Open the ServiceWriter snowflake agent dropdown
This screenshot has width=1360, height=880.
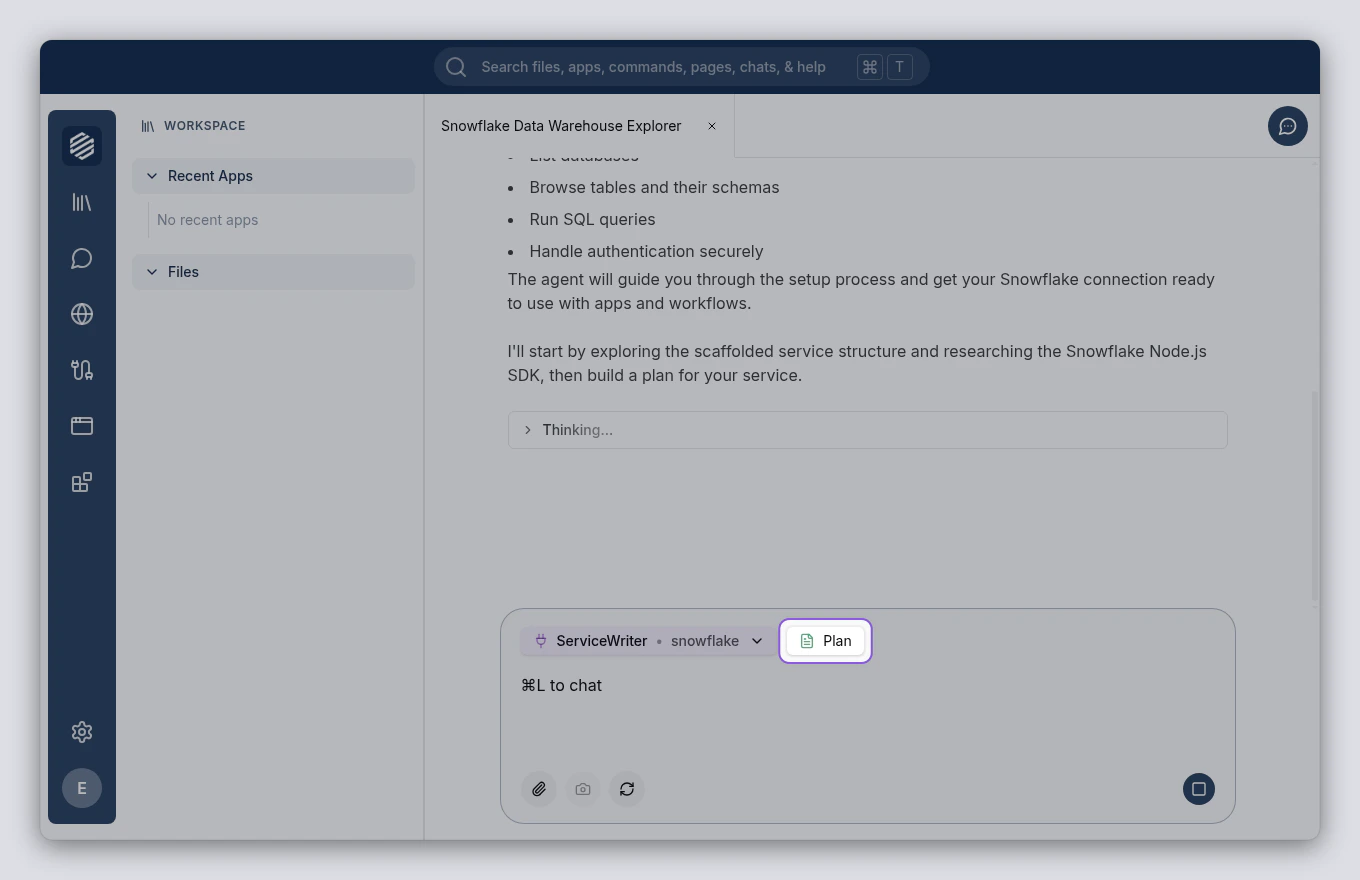648,641
